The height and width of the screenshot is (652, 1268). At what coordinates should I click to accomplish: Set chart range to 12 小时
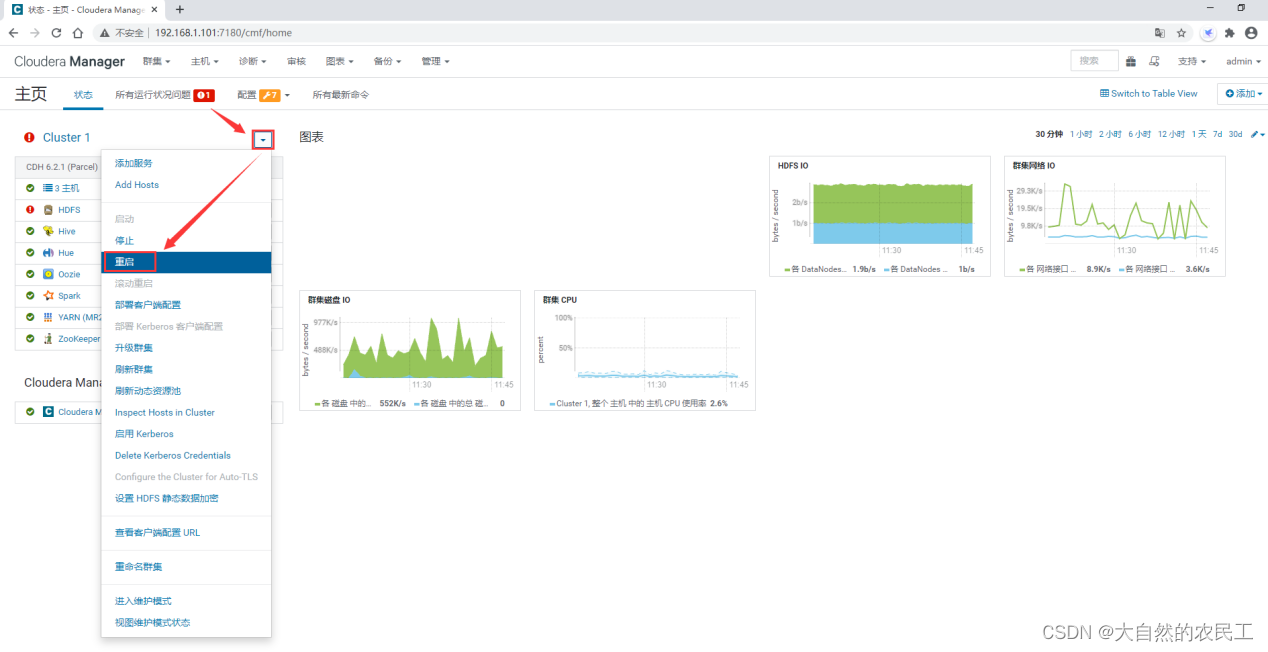click(1171, 134)
